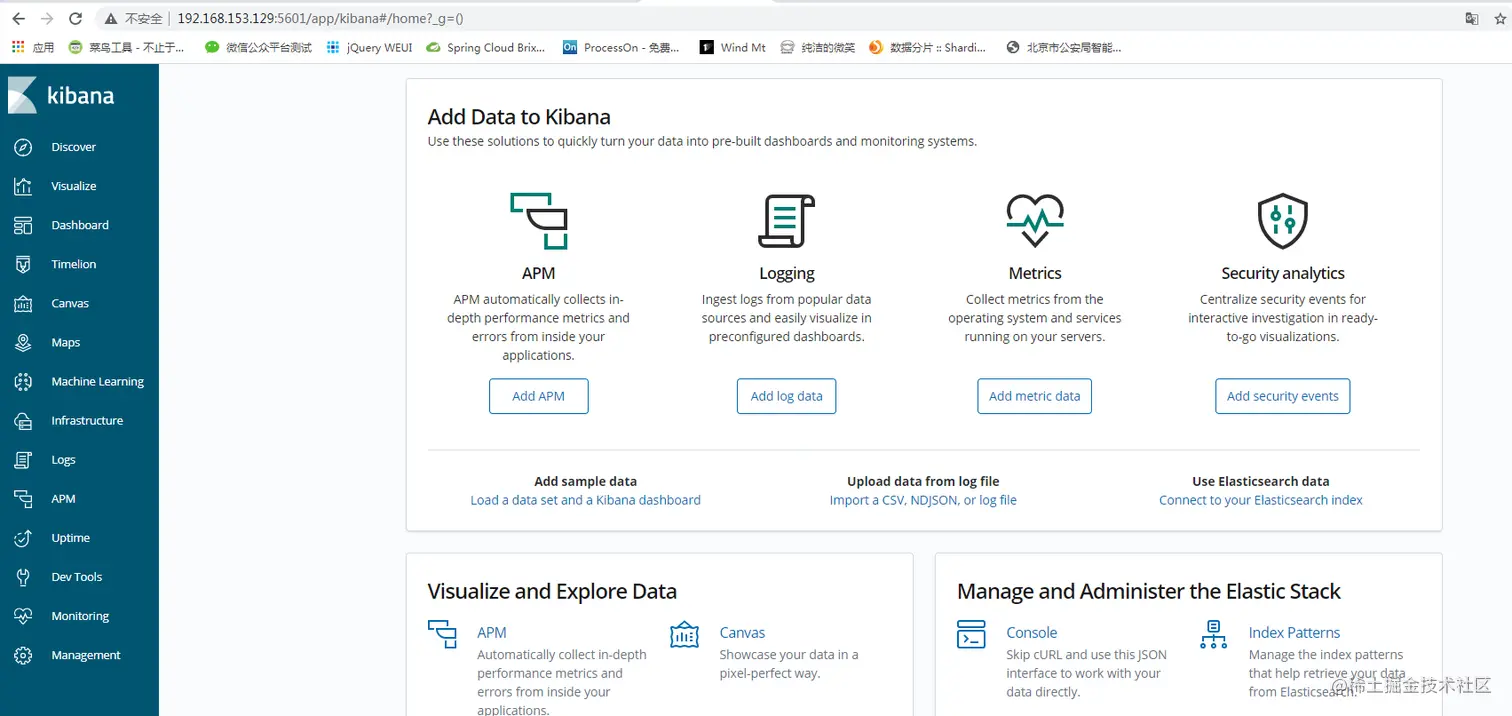This screenshot has width=1512, height=716.
Task: Open ProcessOn bookmark
Action: [x=622, y=47]
